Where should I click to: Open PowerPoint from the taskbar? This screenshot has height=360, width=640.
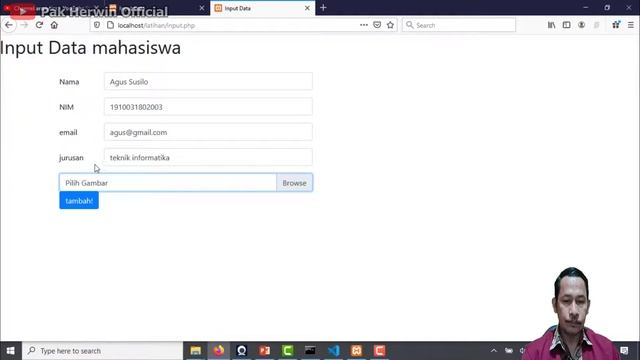click(264, 351)
